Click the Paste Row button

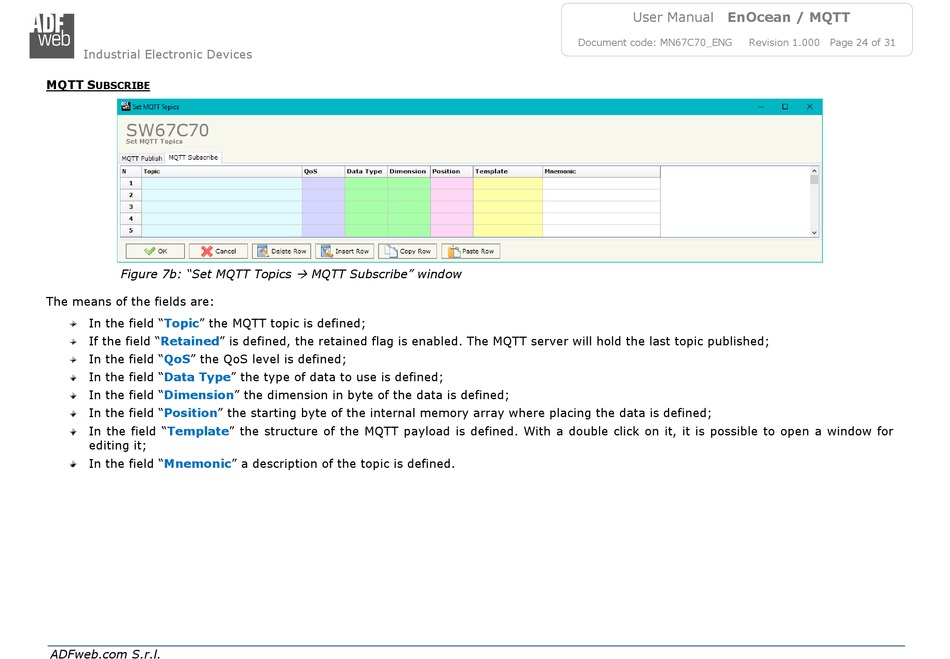(471, 251)
